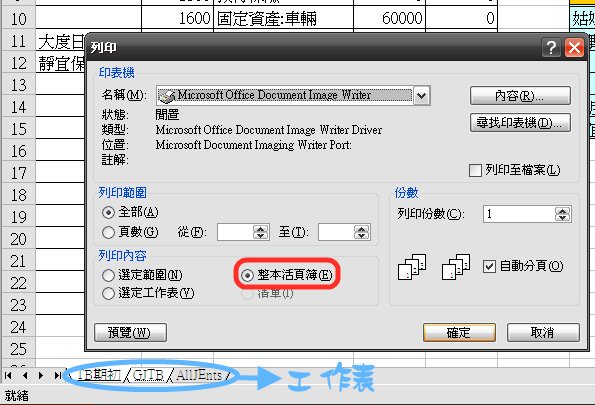The height and width of the screenshot is (405, 595).
Task: Open the printer name dropdown list
Action: click(x=422, y=96)
